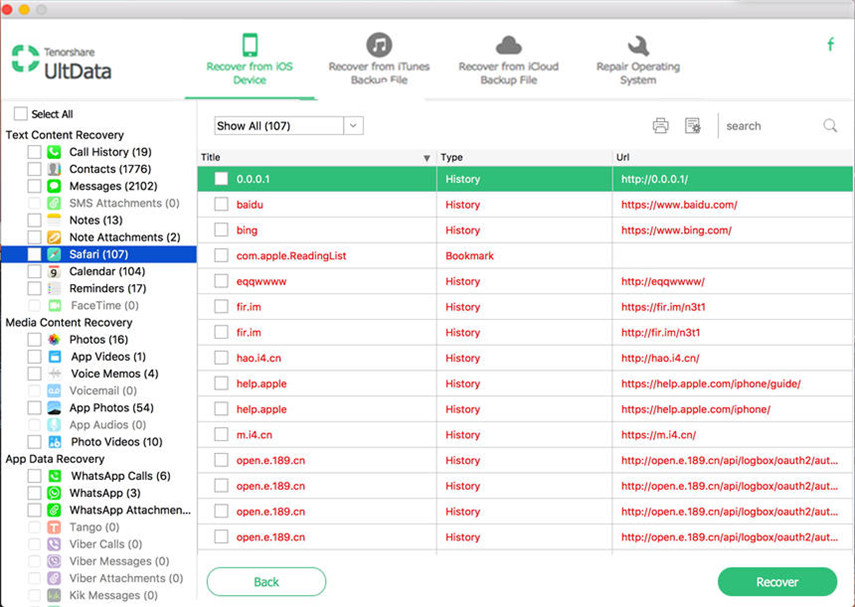Click the Photo Videos icon
855x607 pixels.
click(x=55, y=442)
